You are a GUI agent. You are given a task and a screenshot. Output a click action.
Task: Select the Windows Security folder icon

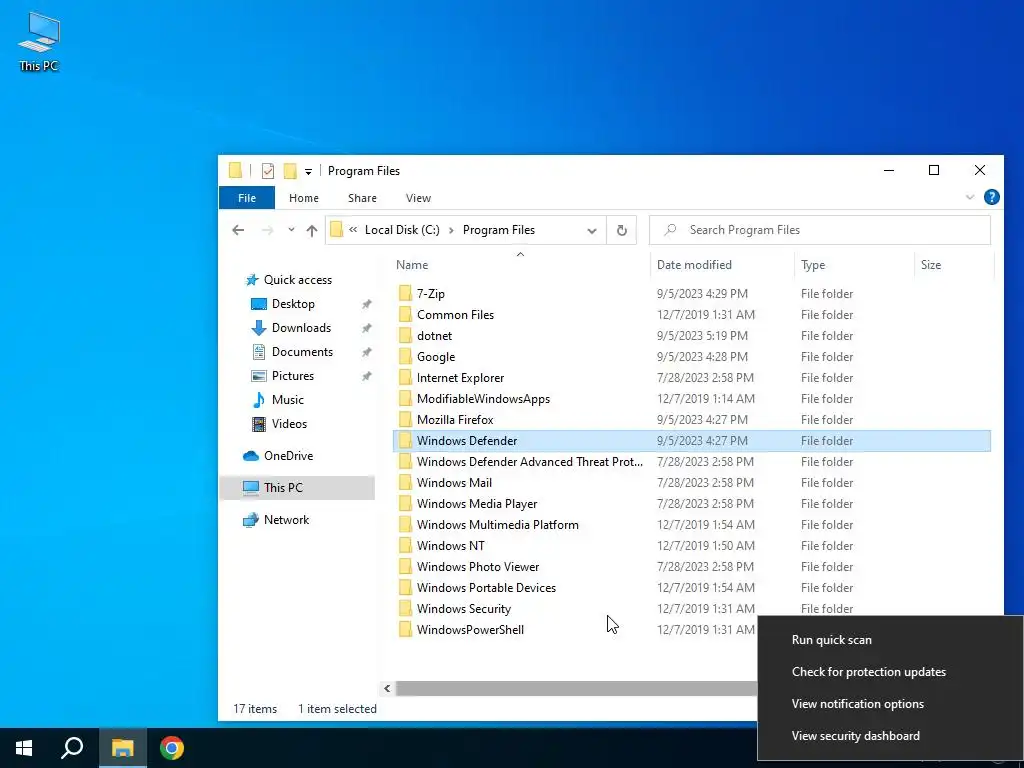pos(405,609)
